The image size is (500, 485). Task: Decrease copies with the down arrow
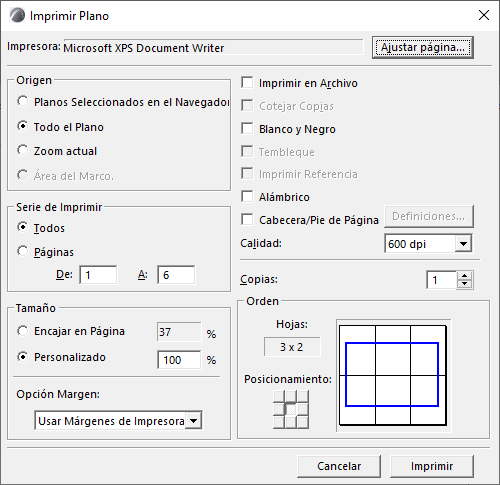(465, 284)
